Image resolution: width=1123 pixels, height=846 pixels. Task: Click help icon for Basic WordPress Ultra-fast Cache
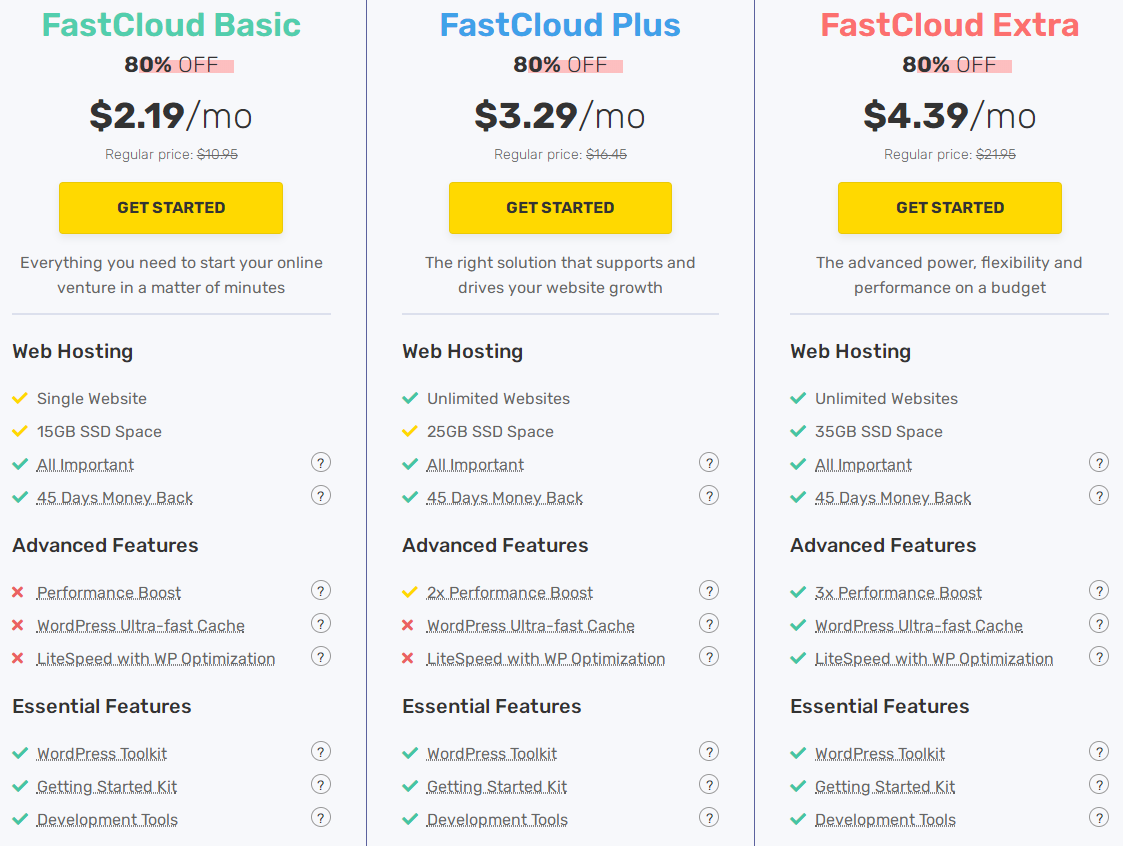click(320, 624)
